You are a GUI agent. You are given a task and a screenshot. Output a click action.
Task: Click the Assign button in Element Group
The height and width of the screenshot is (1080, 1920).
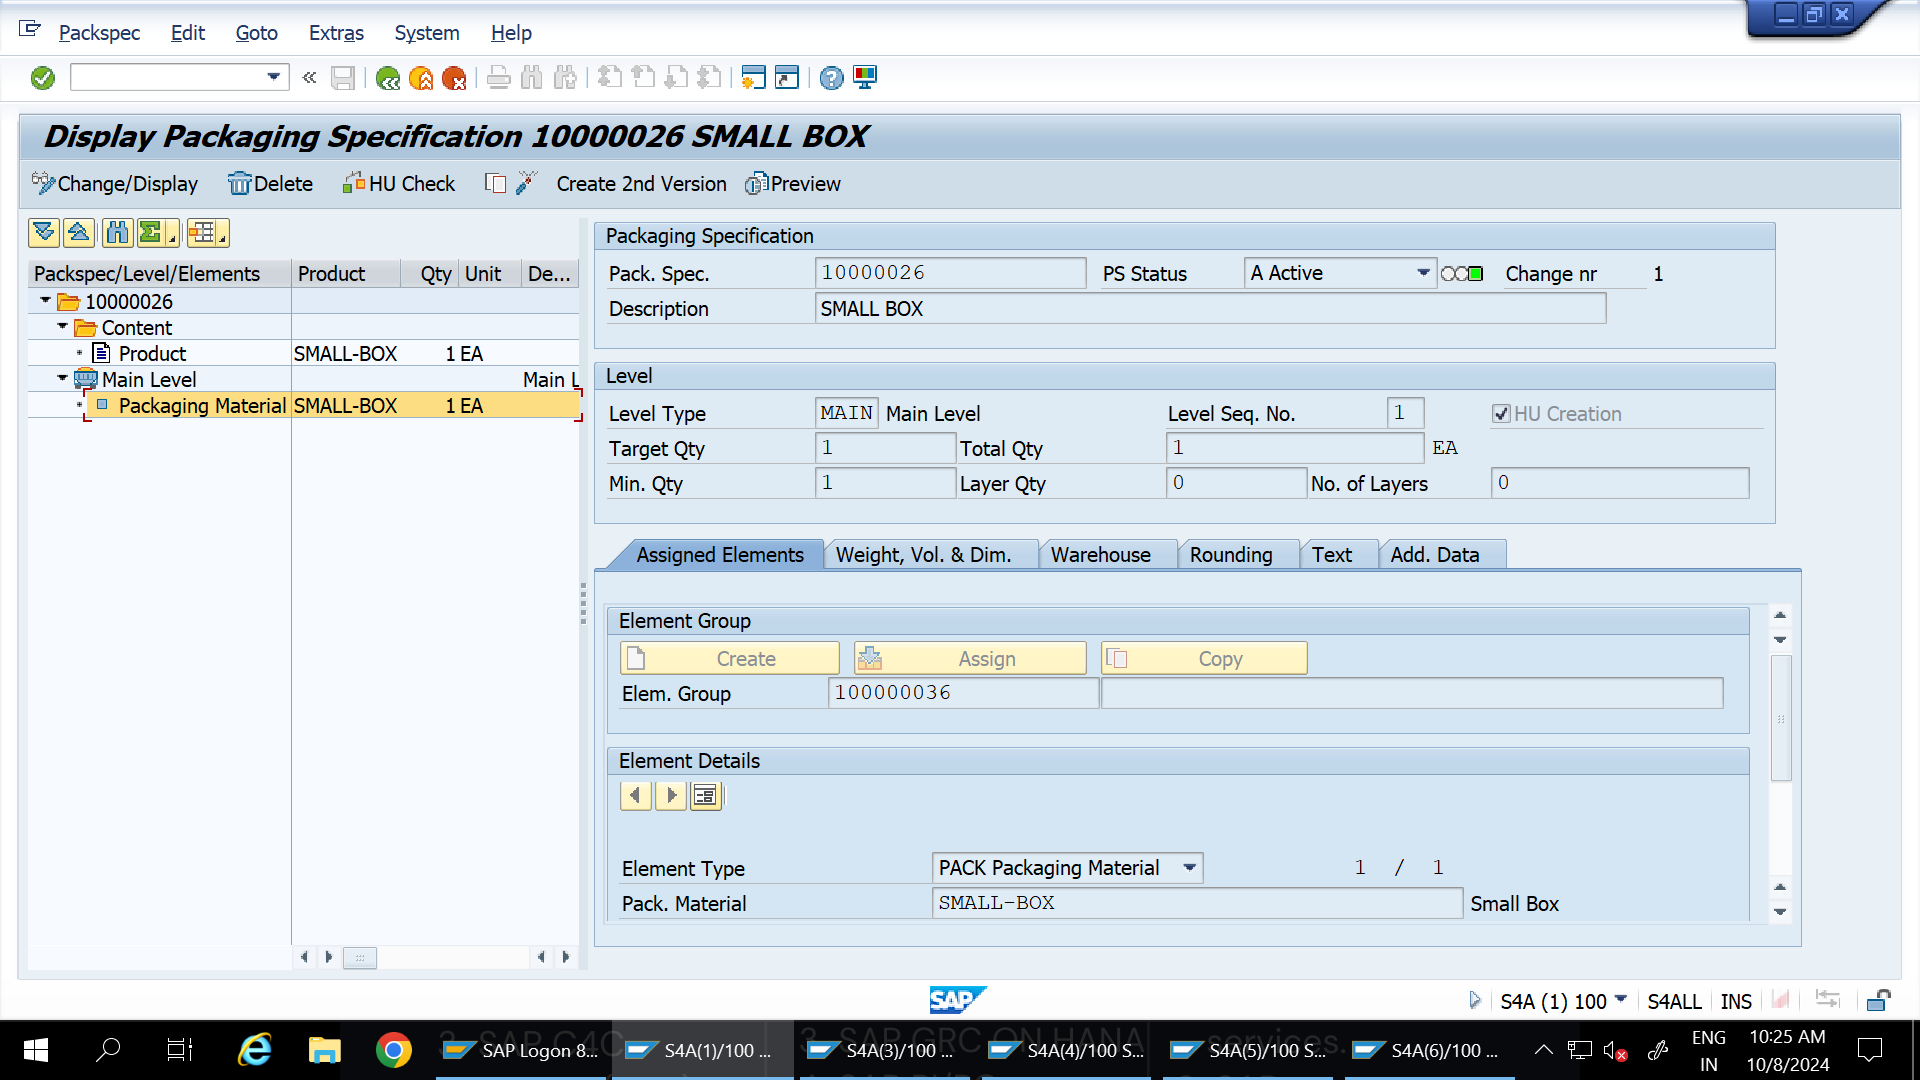click(x=968, y=657)
